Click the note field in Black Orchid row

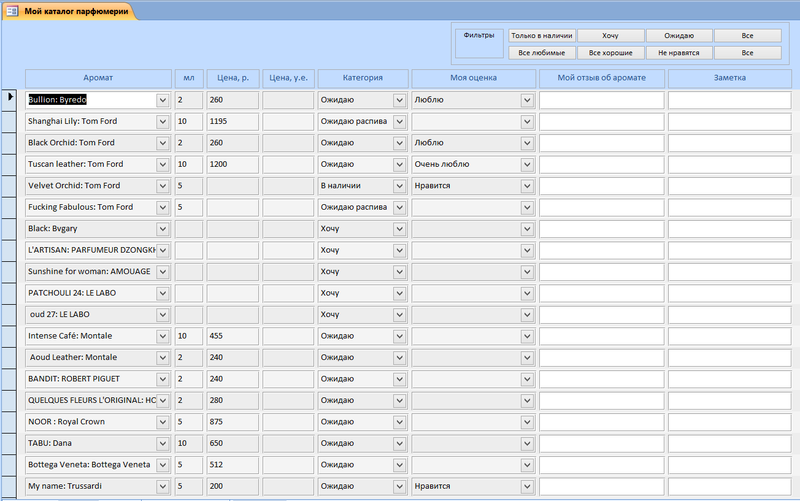[x=730, y=143]
